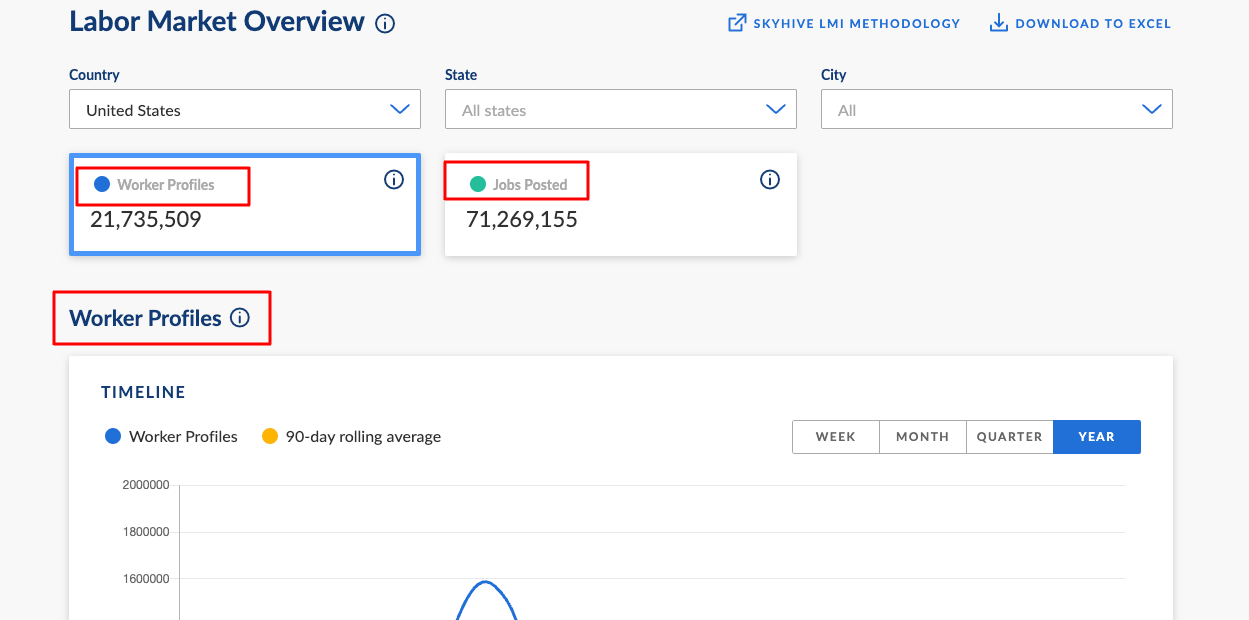Click info icon next to Worker Profiles heading
The height and width of the screenshot is (620, 1249).
pyautogui.click(x=240, y=318)
